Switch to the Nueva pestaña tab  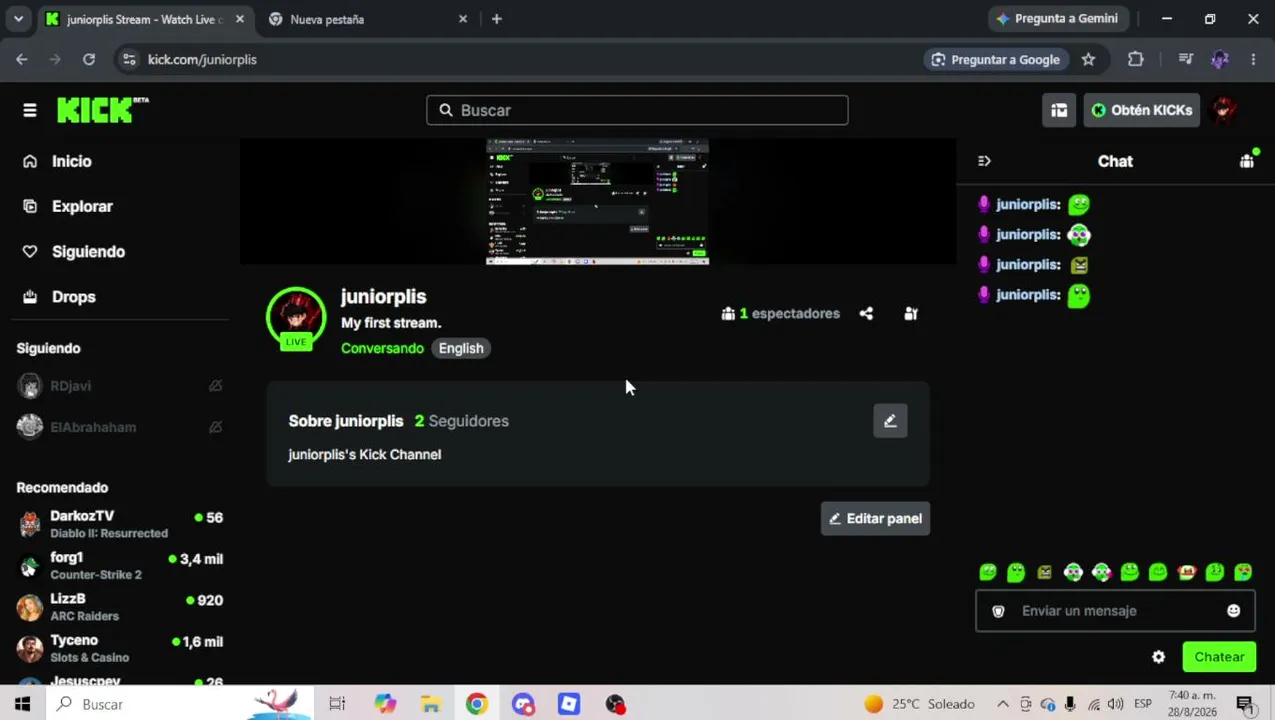pos(367,19)
